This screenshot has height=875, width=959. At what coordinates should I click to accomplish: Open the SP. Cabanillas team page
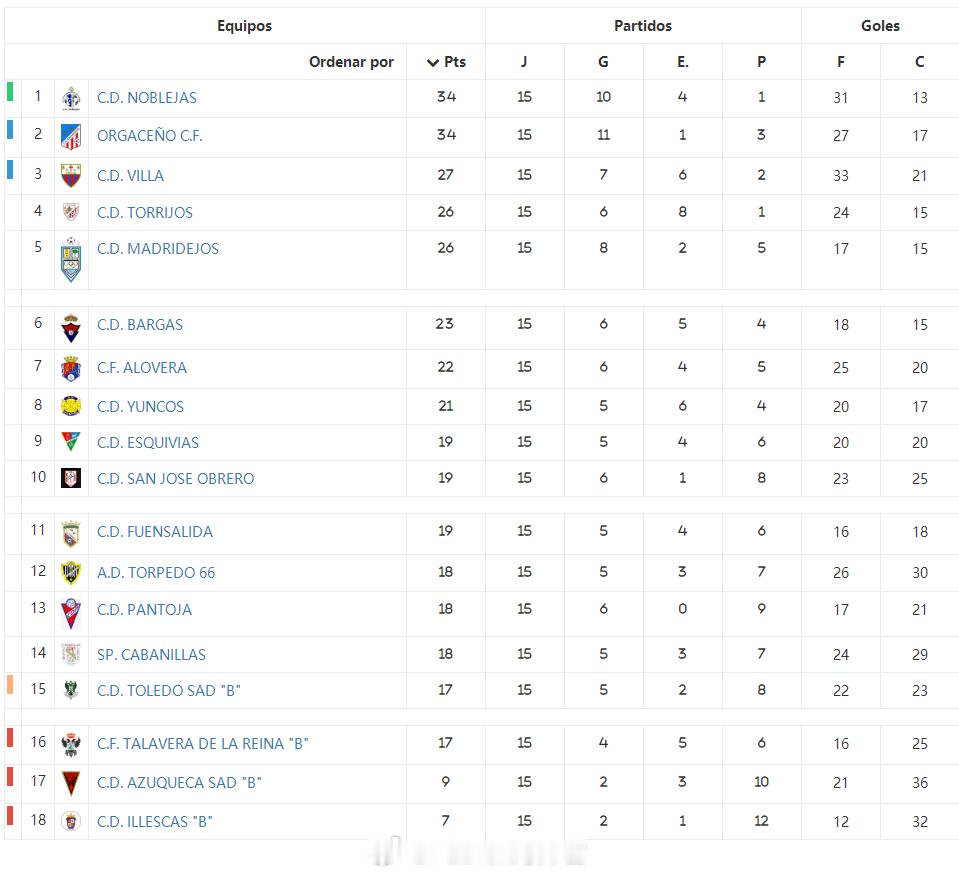tap(151, 654)
